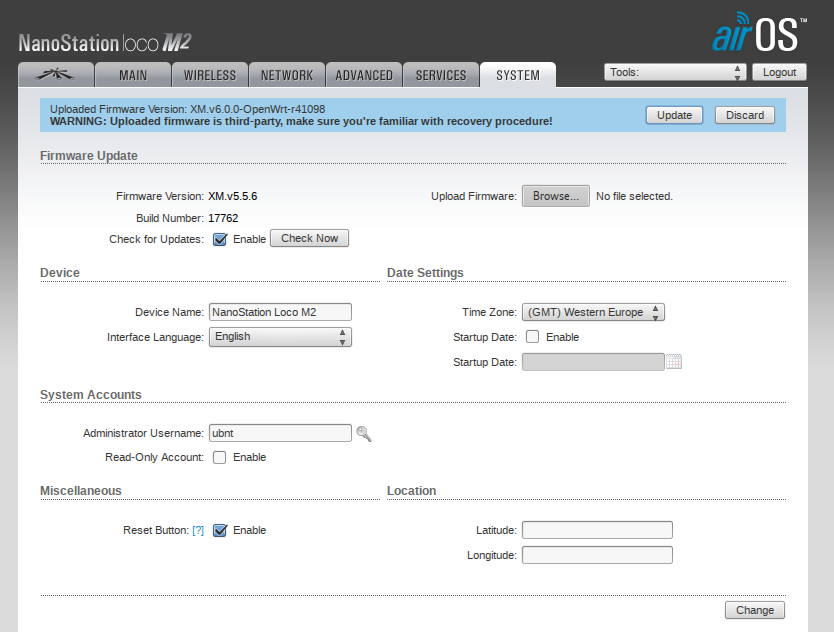Viewport: 834px width, 632px height.
Task: Click the Device Name input field
Action: pyautogui.click(x=280, y=312)
